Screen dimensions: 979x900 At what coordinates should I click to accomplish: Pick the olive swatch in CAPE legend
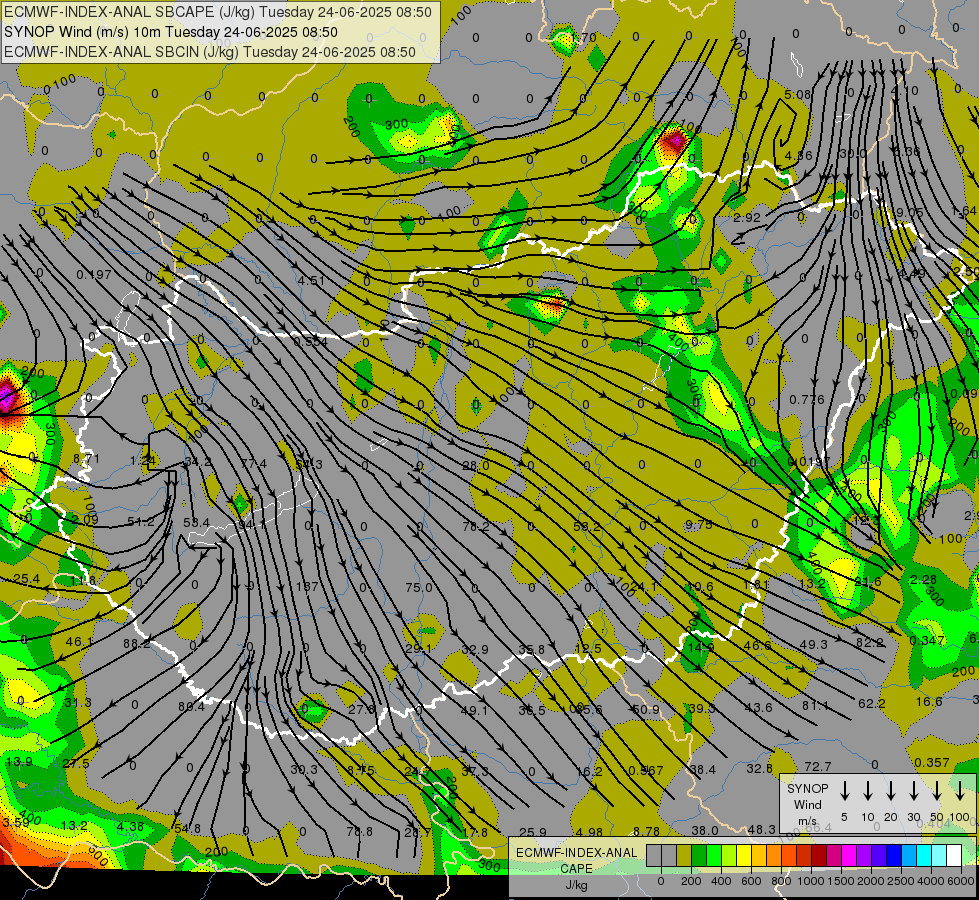click(684, 856)
